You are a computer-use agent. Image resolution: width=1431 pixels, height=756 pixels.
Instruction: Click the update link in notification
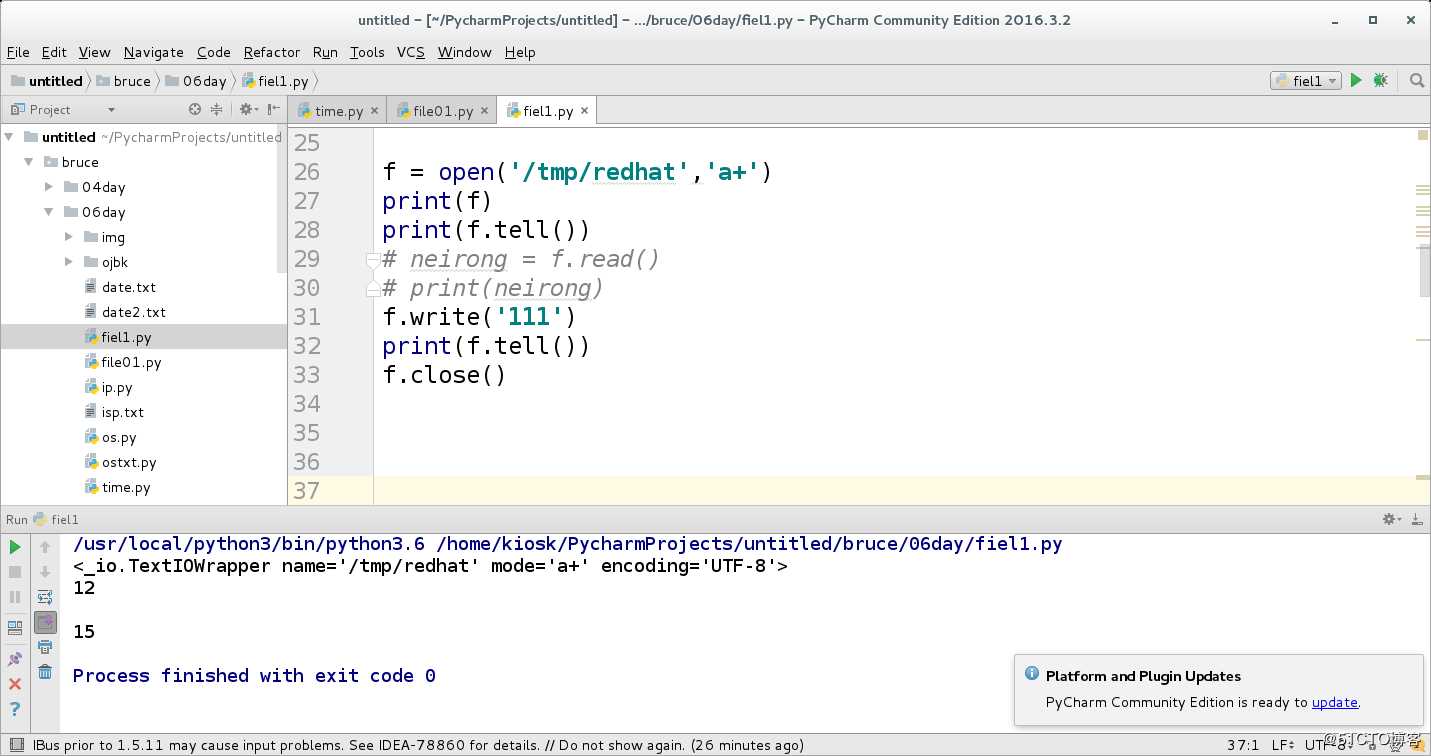1335,702
